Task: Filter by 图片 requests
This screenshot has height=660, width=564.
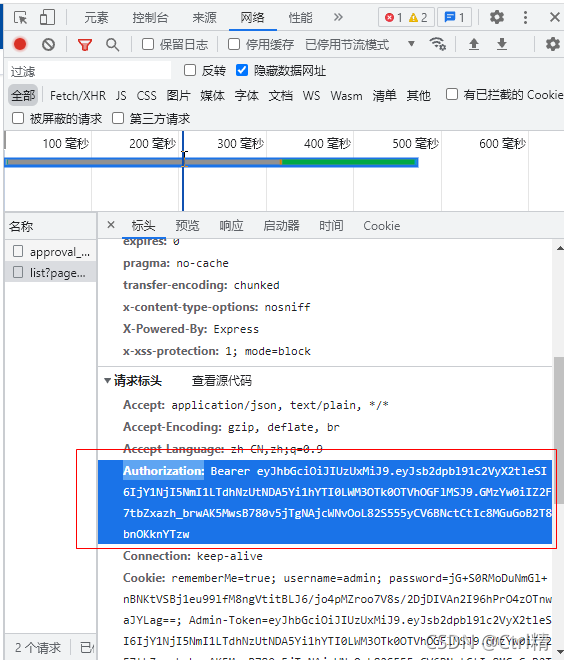Action: pos(178,96)
